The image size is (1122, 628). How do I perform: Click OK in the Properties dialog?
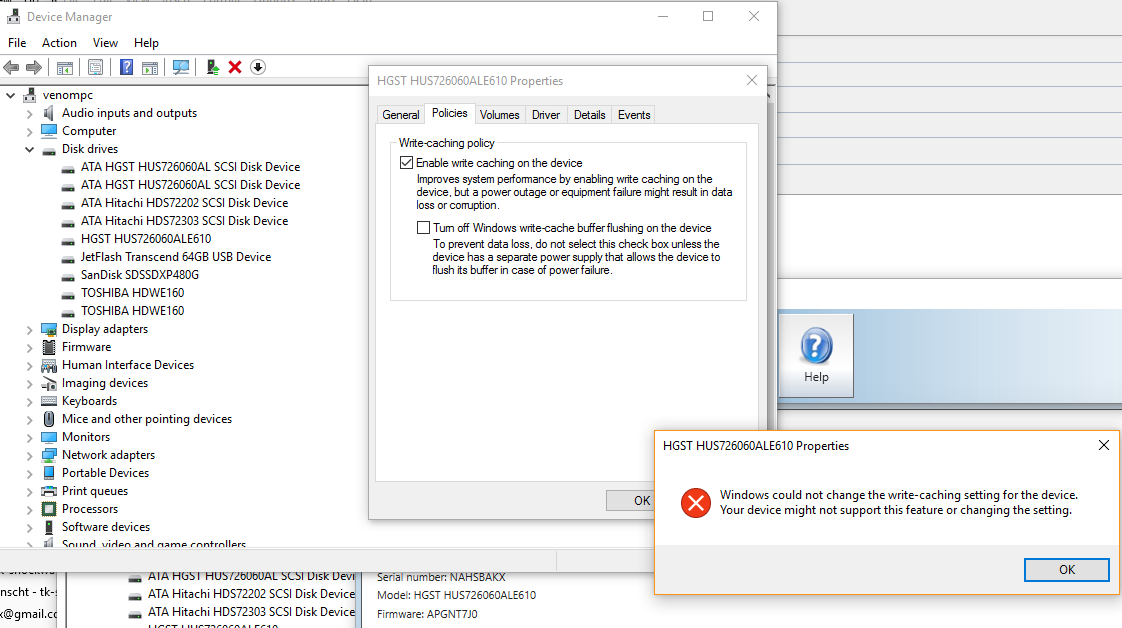coord(630,501)
